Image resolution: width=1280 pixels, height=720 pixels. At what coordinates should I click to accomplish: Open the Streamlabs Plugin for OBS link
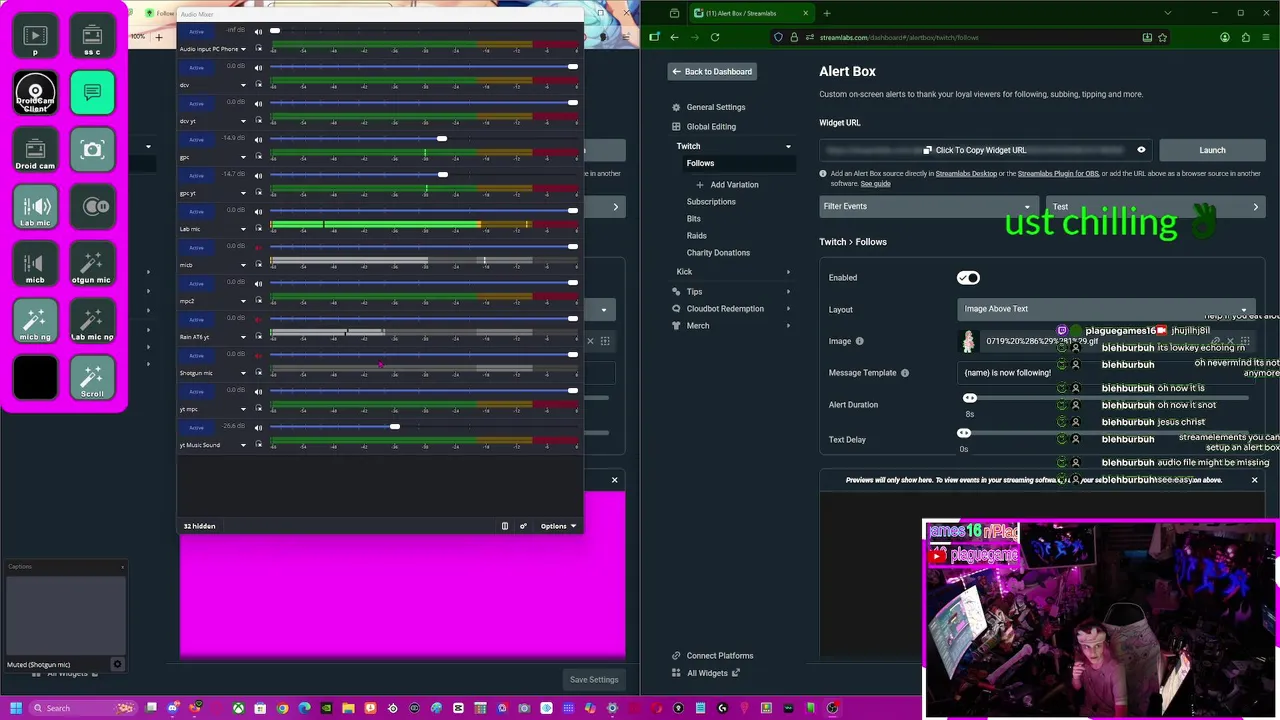point(1058,174)
